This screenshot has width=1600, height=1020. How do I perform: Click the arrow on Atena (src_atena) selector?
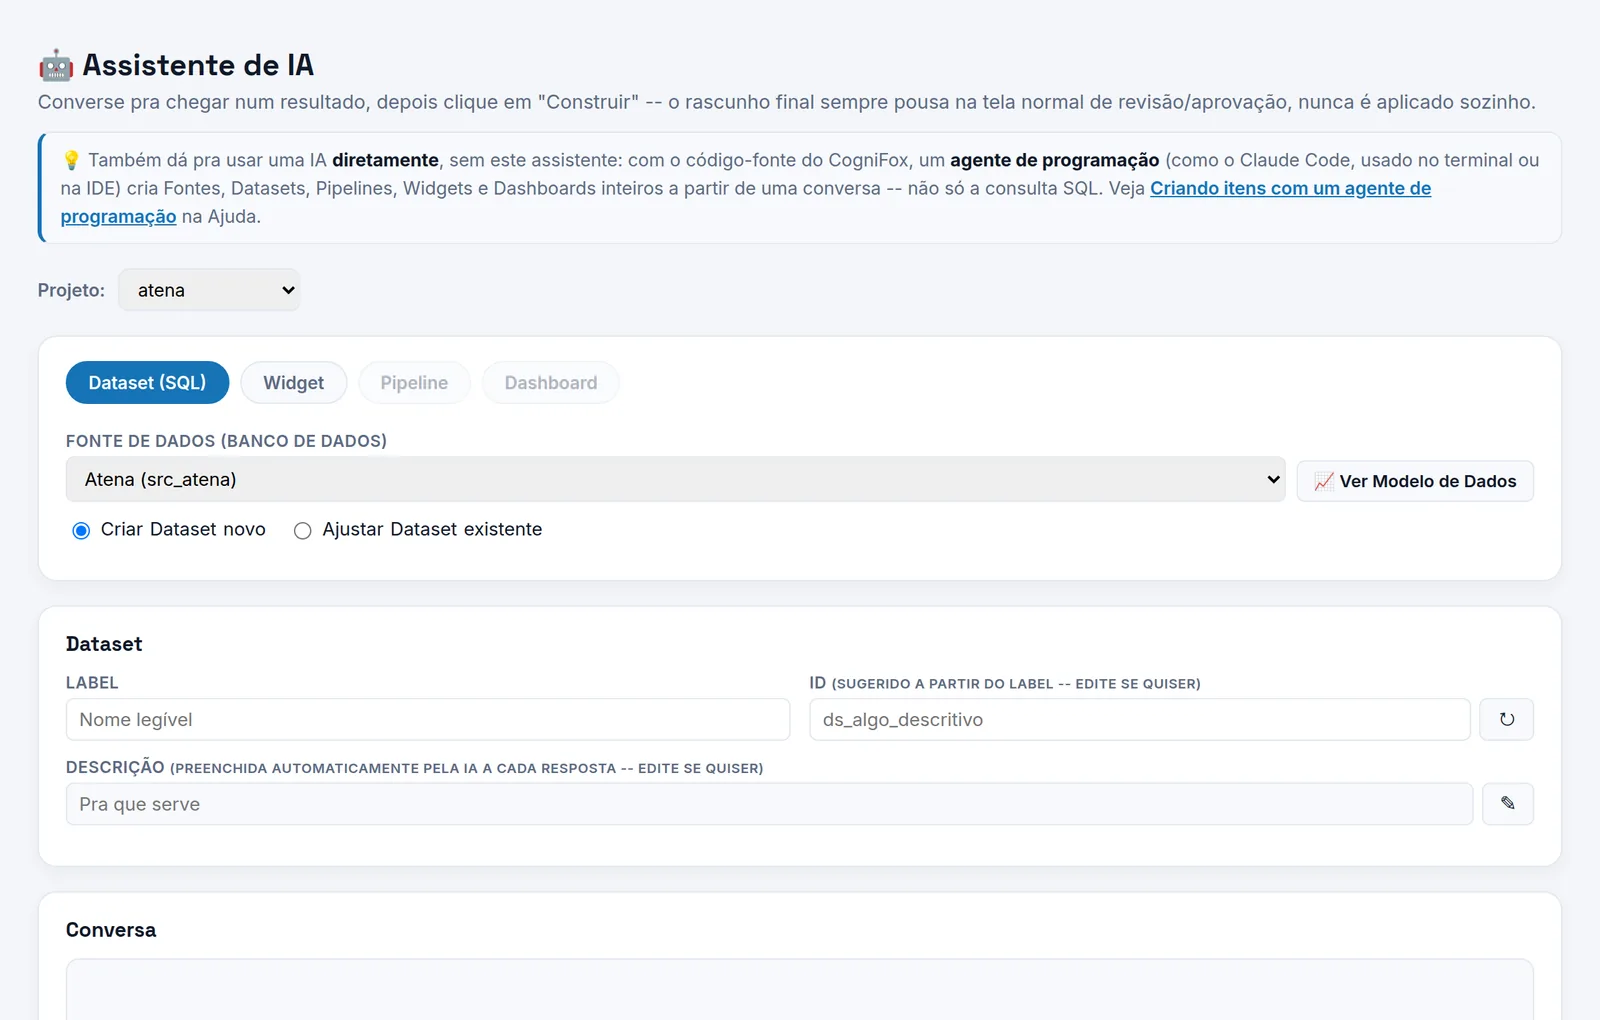pos(1273,479)
